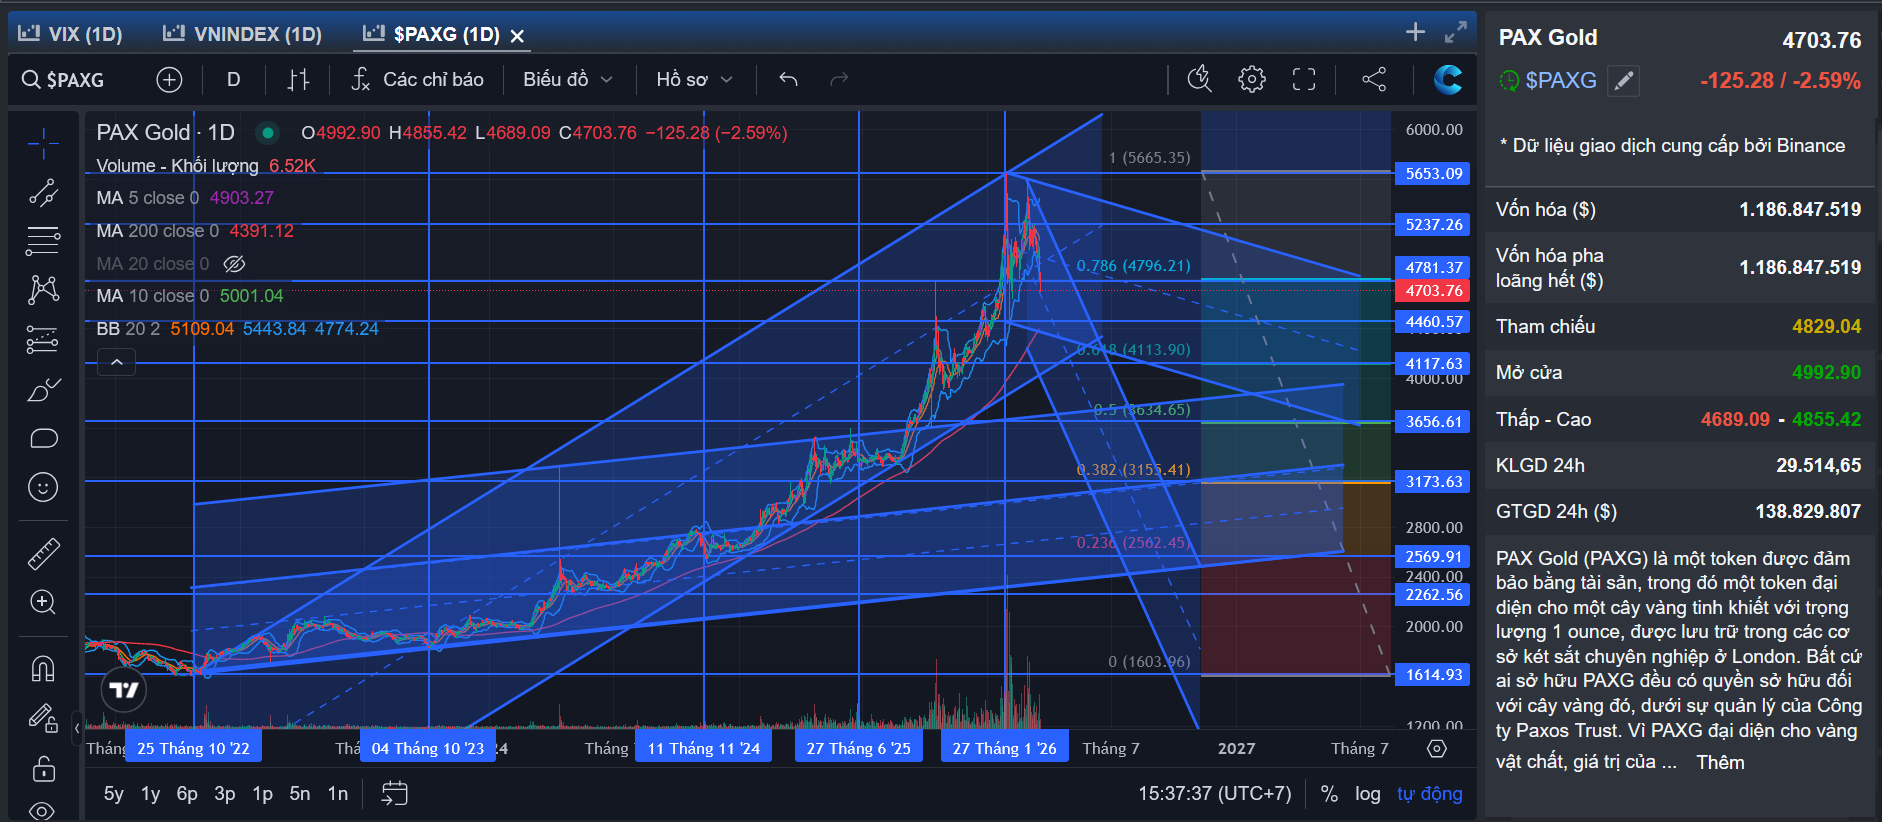
Task: Change the D timeframe interval
Action: 234,80
